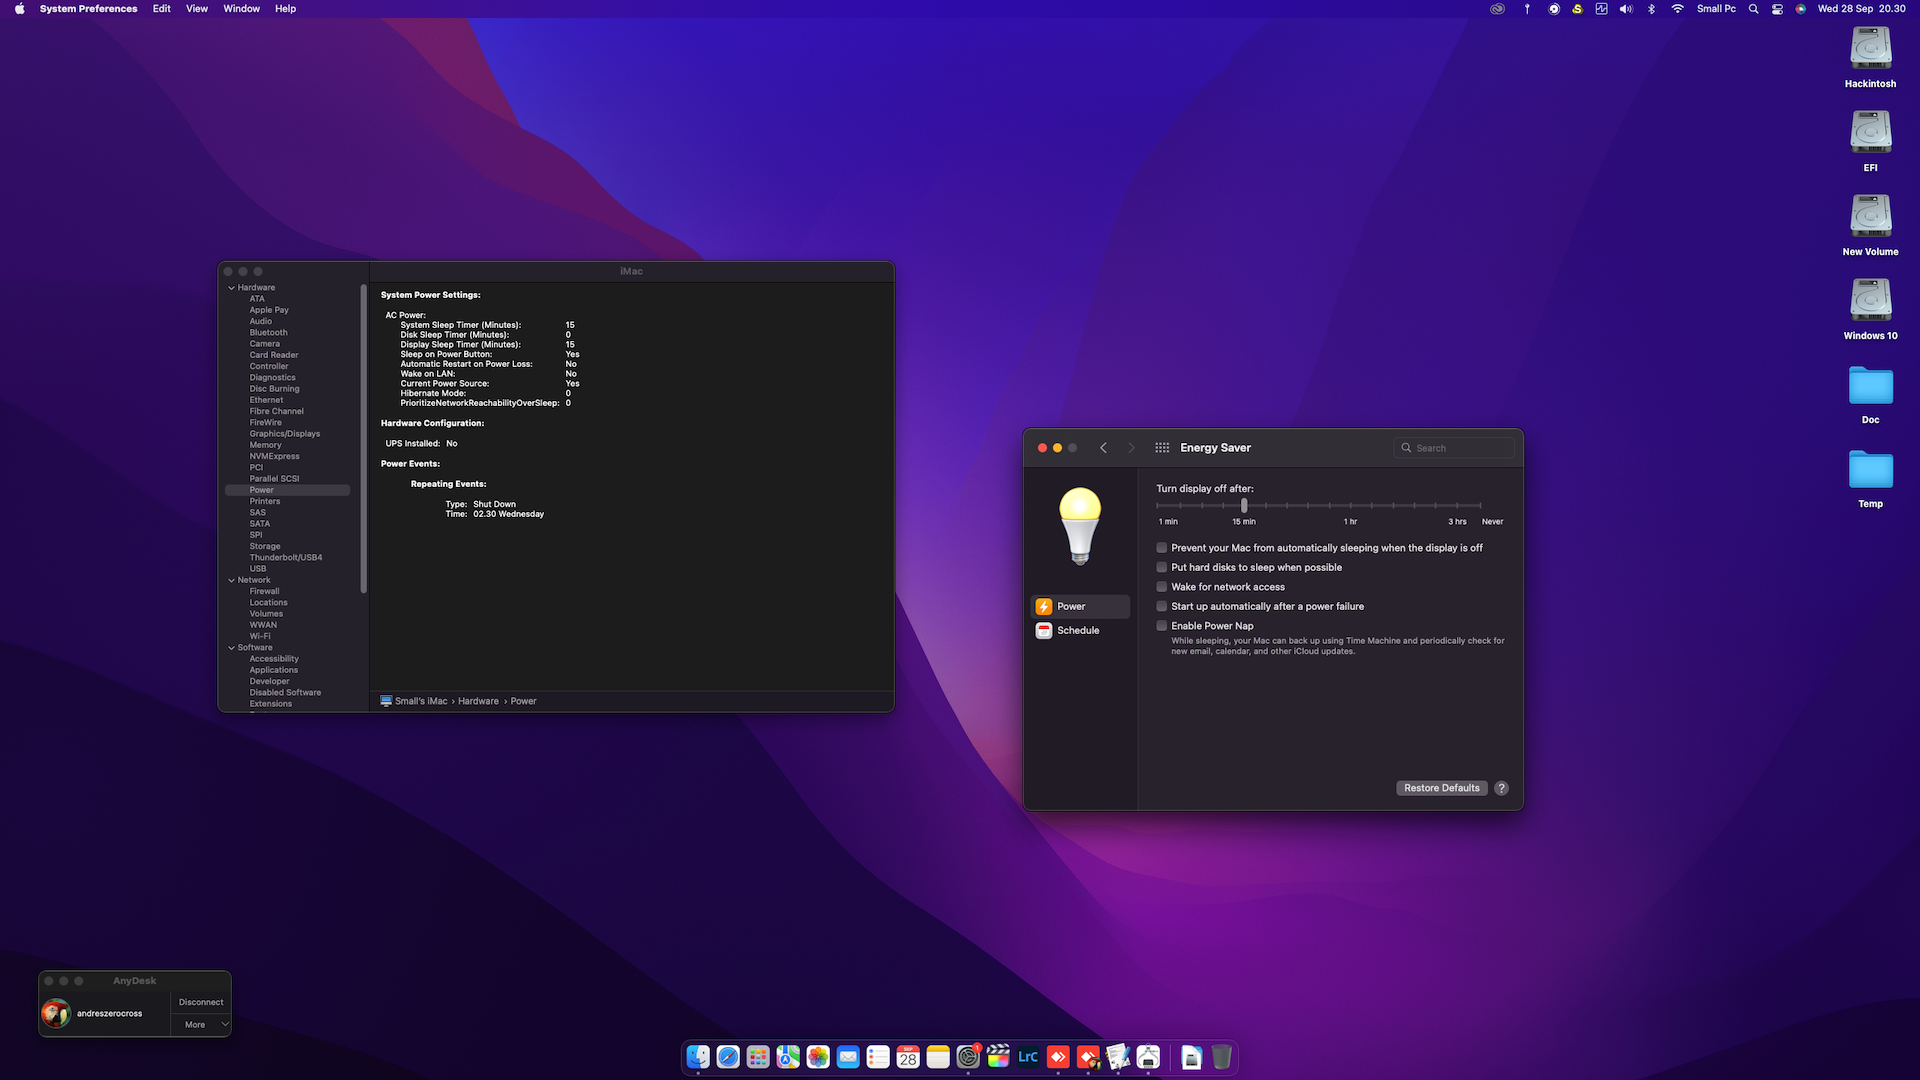Viewport: 1920px width, 1080px height.
Task: Switch to the Schedule pane in Energy Saver
Action: click(1080, 630)
